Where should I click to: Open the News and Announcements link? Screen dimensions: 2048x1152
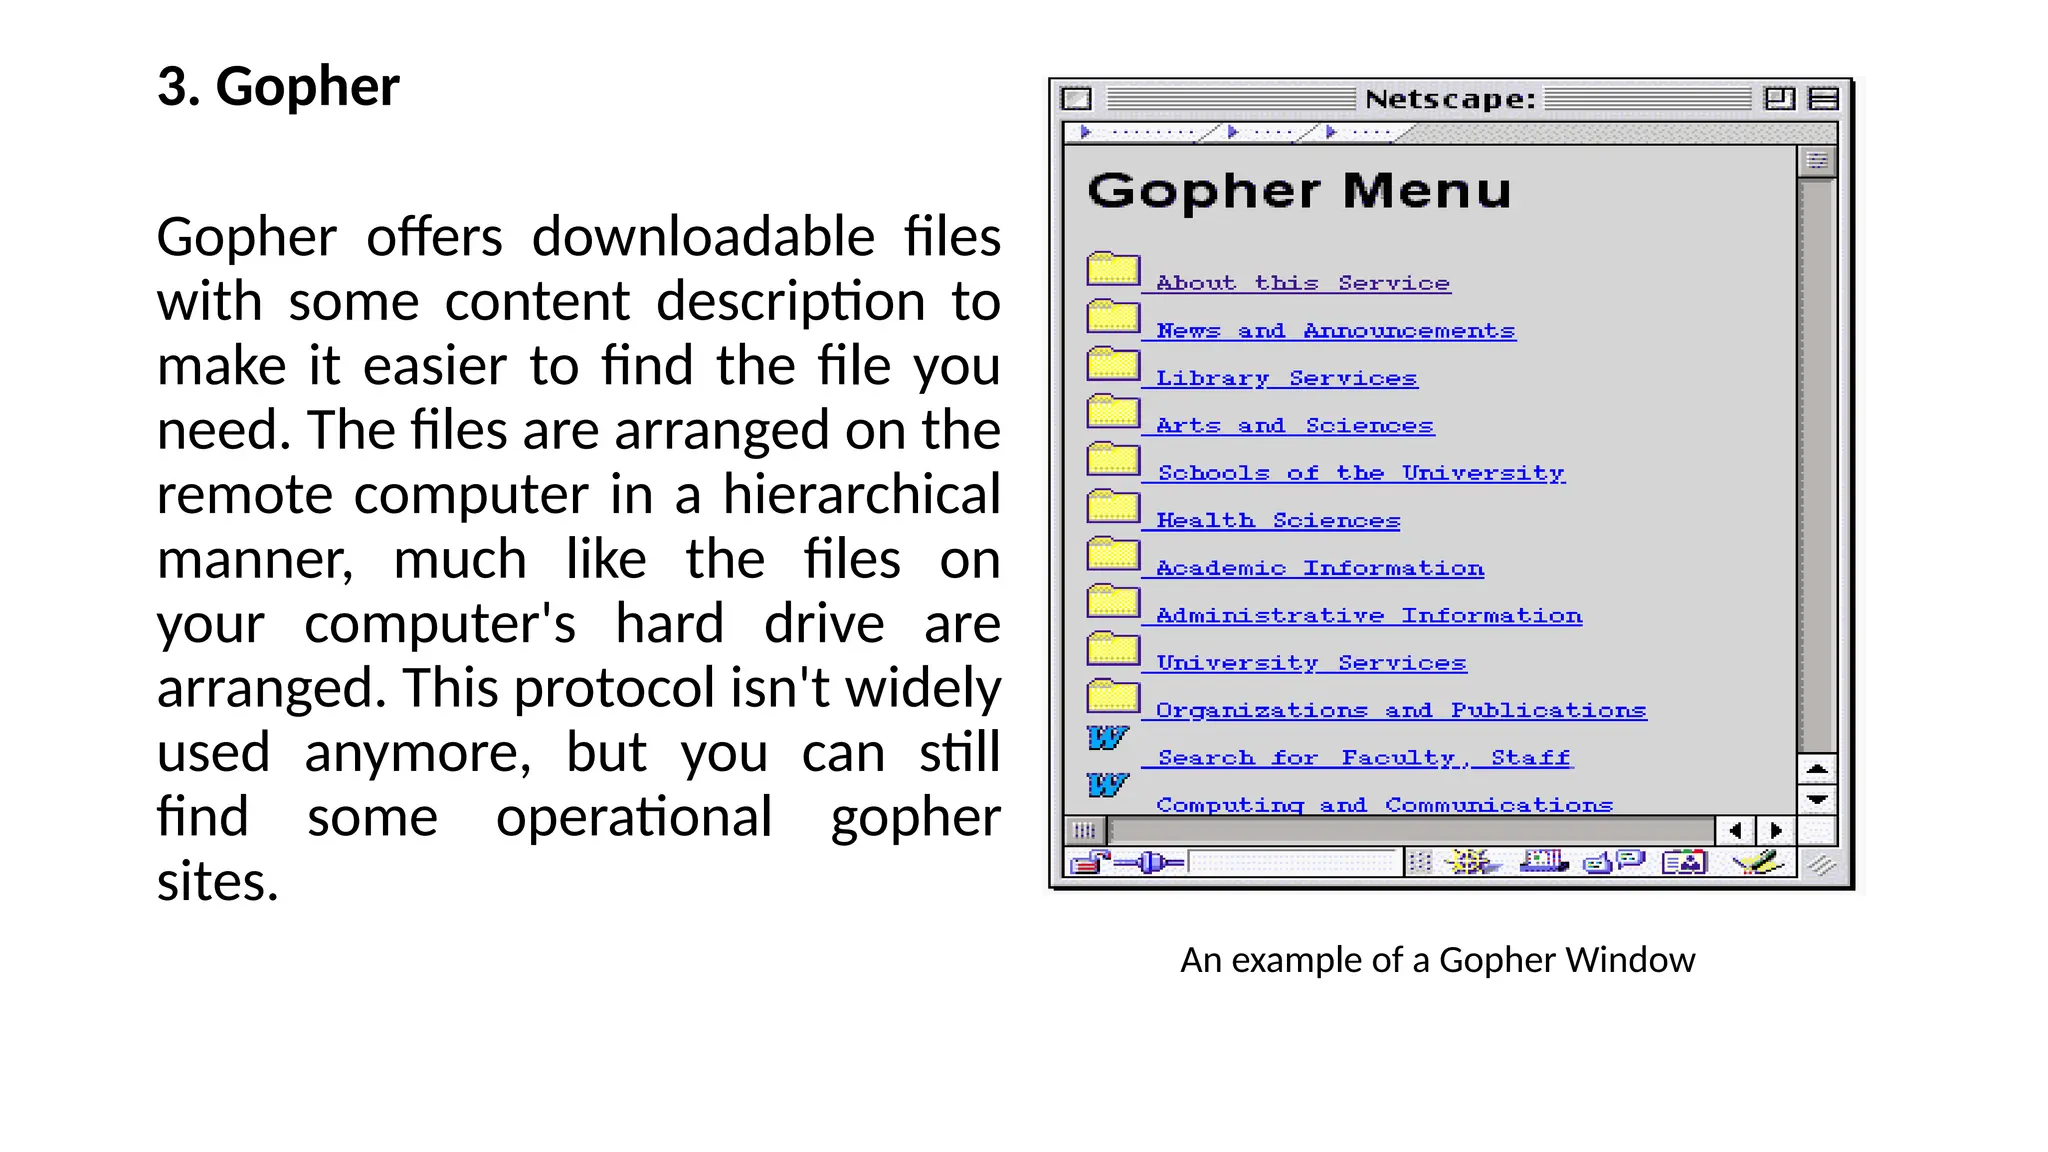point(1336,331)
